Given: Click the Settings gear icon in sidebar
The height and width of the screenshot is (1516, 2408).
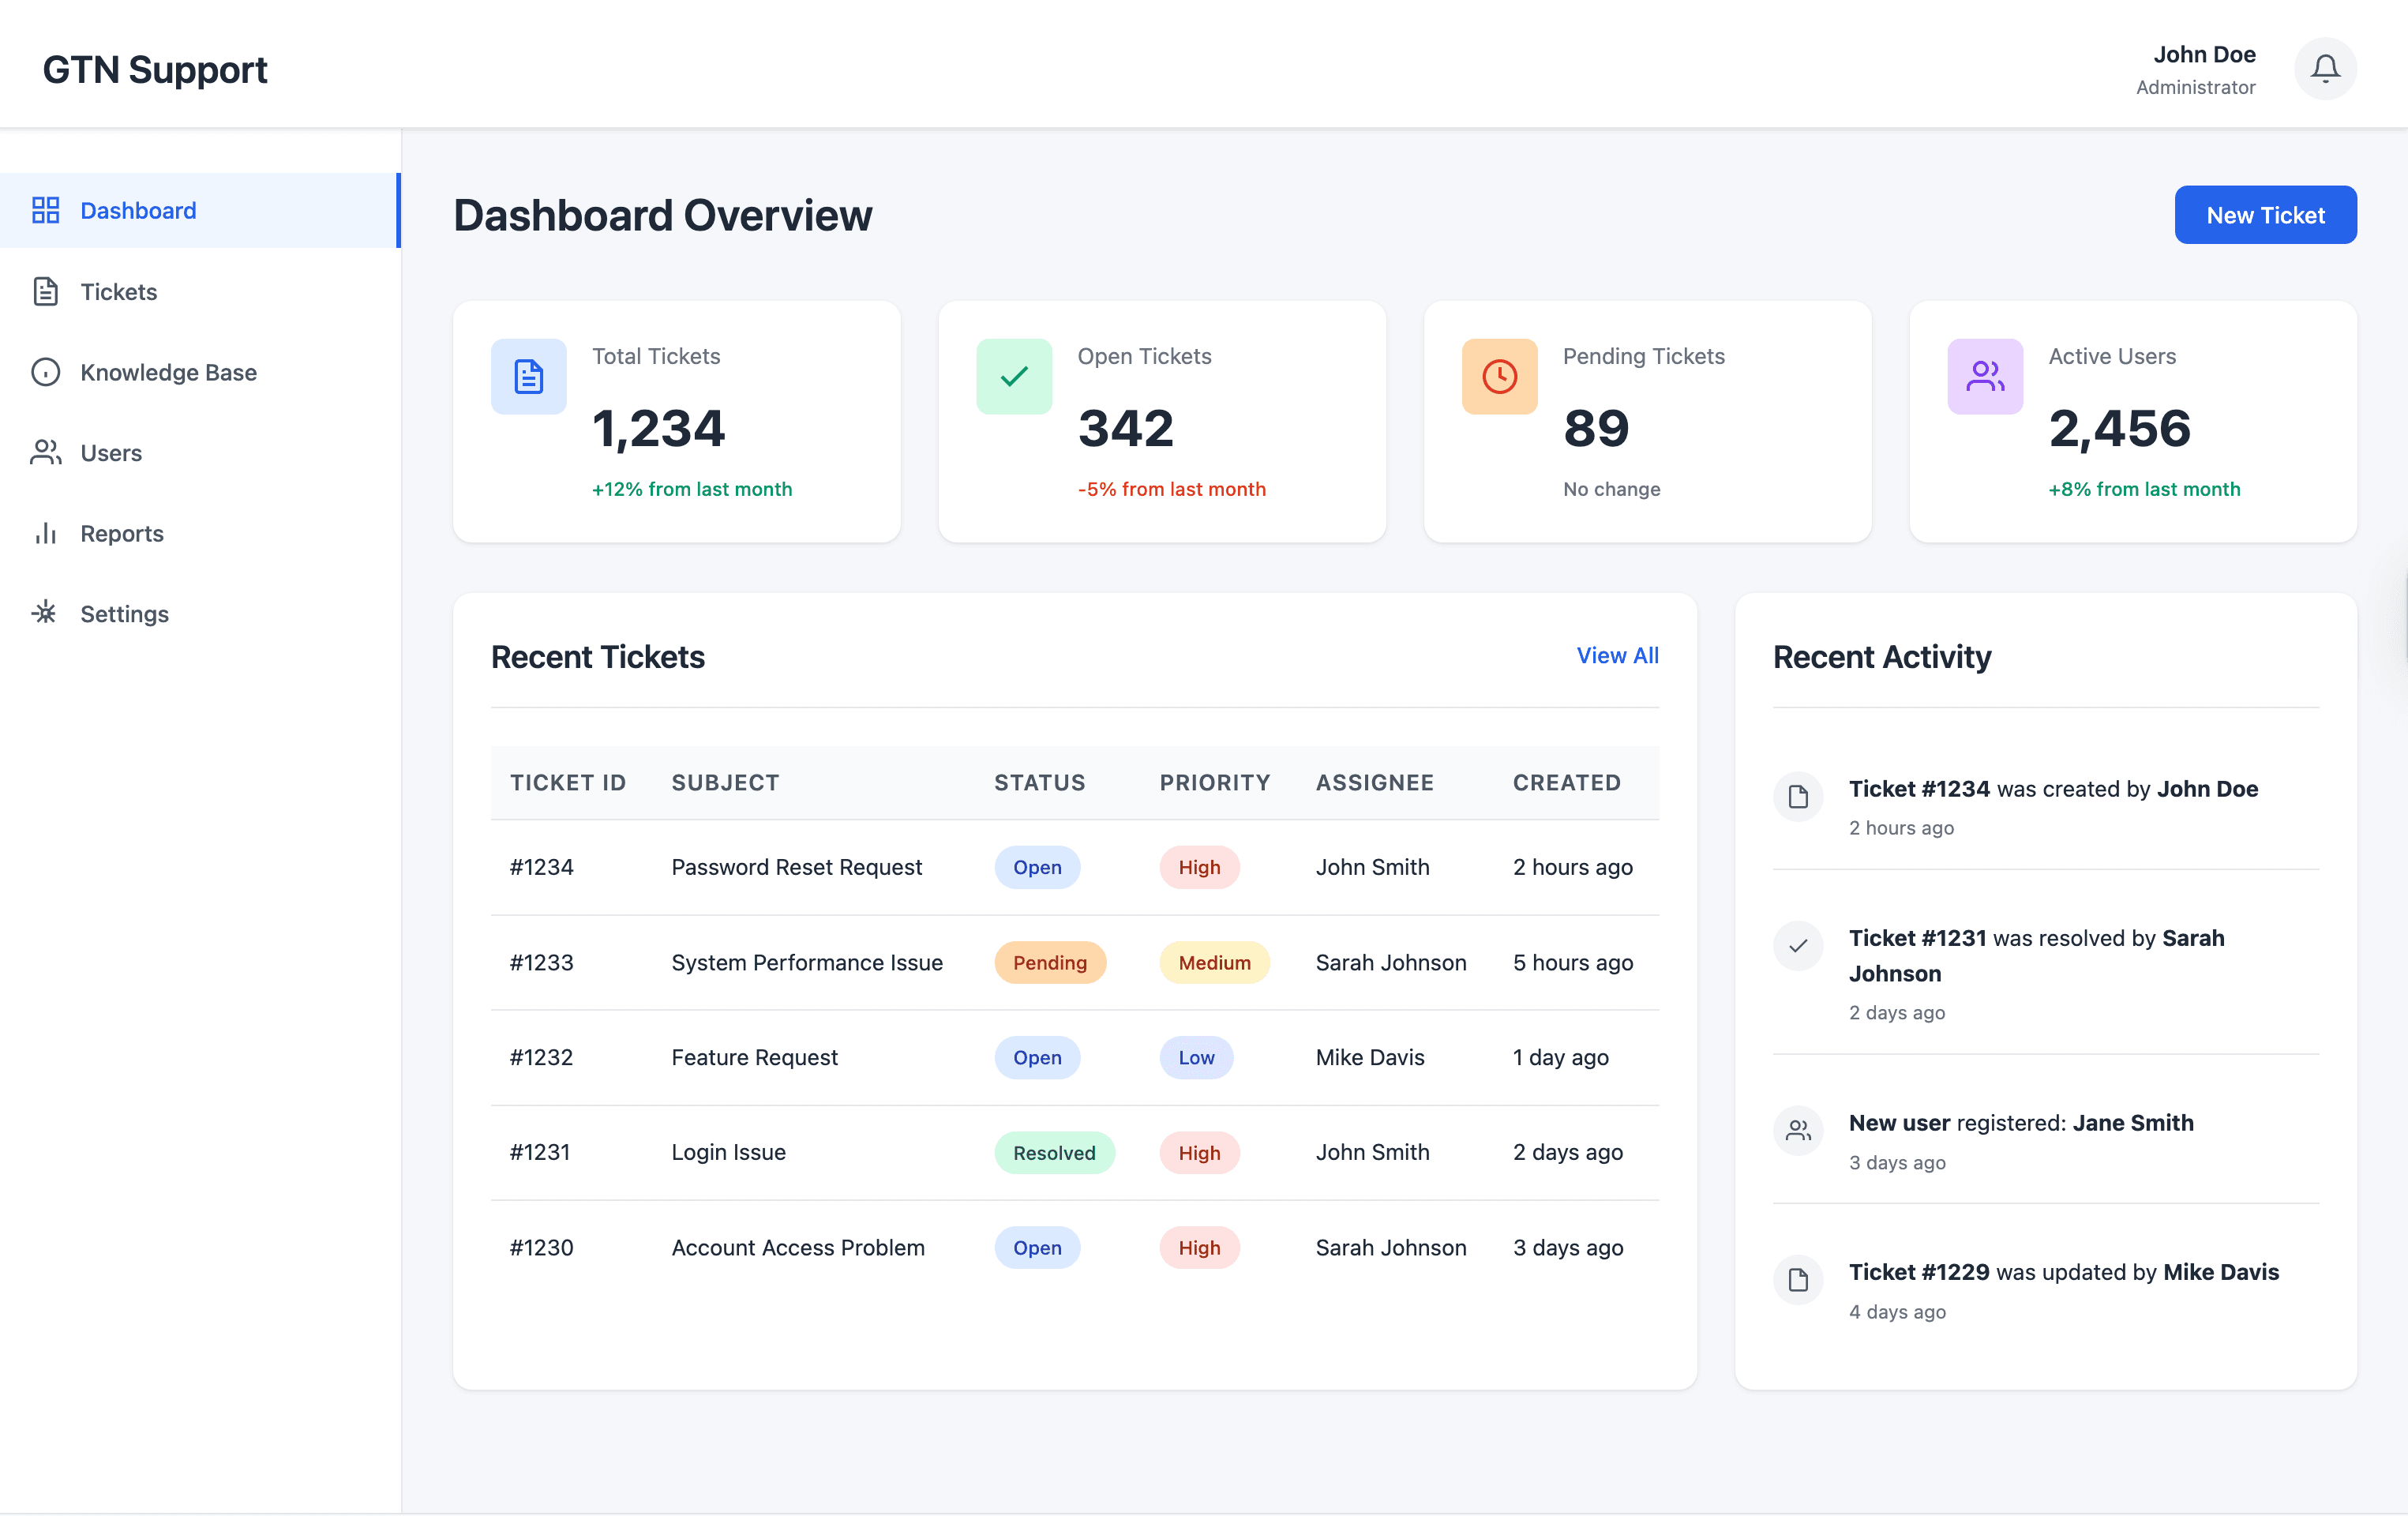Looking at the screenshot, I should point(45,613).
